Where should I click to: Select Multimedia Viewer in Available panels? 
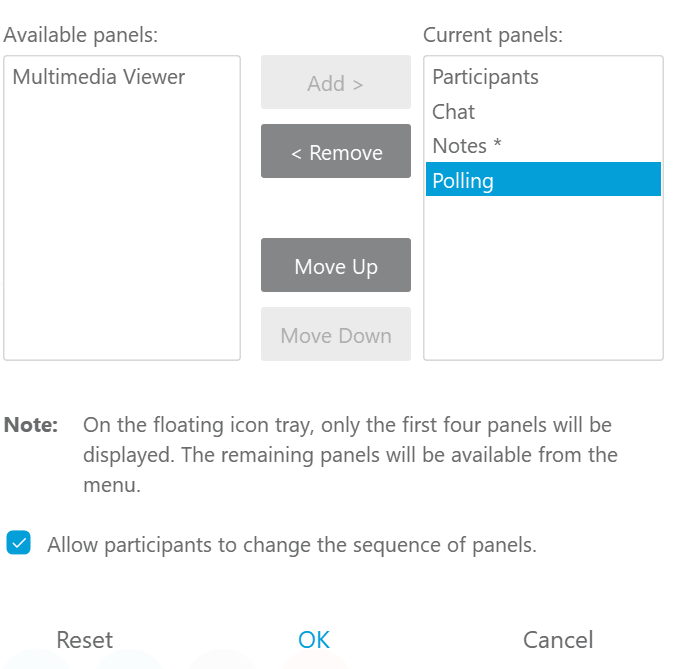pyautogui.click(x=99, y=77)
